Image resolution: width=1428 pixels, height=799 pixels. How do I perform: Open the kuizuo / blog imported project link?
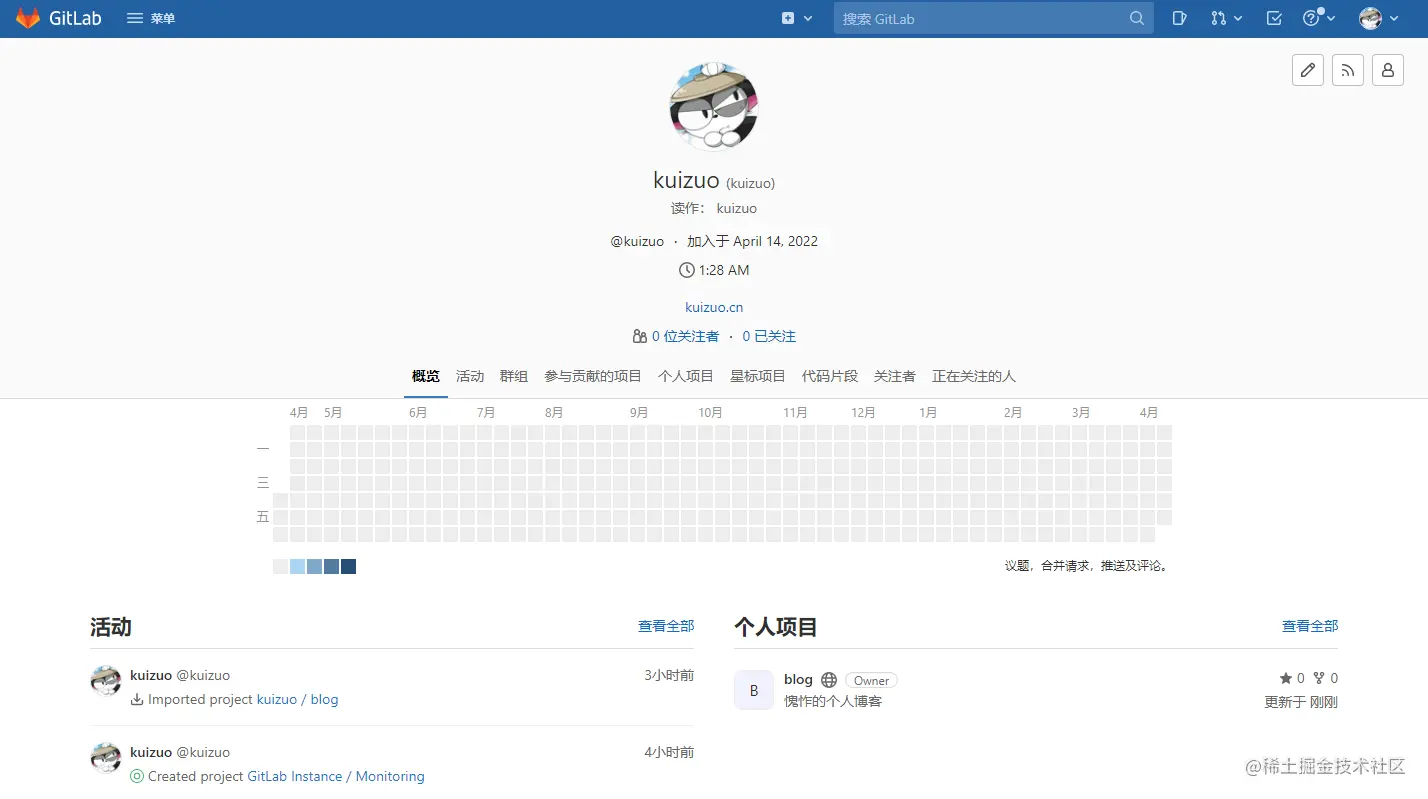click(297, 700)
